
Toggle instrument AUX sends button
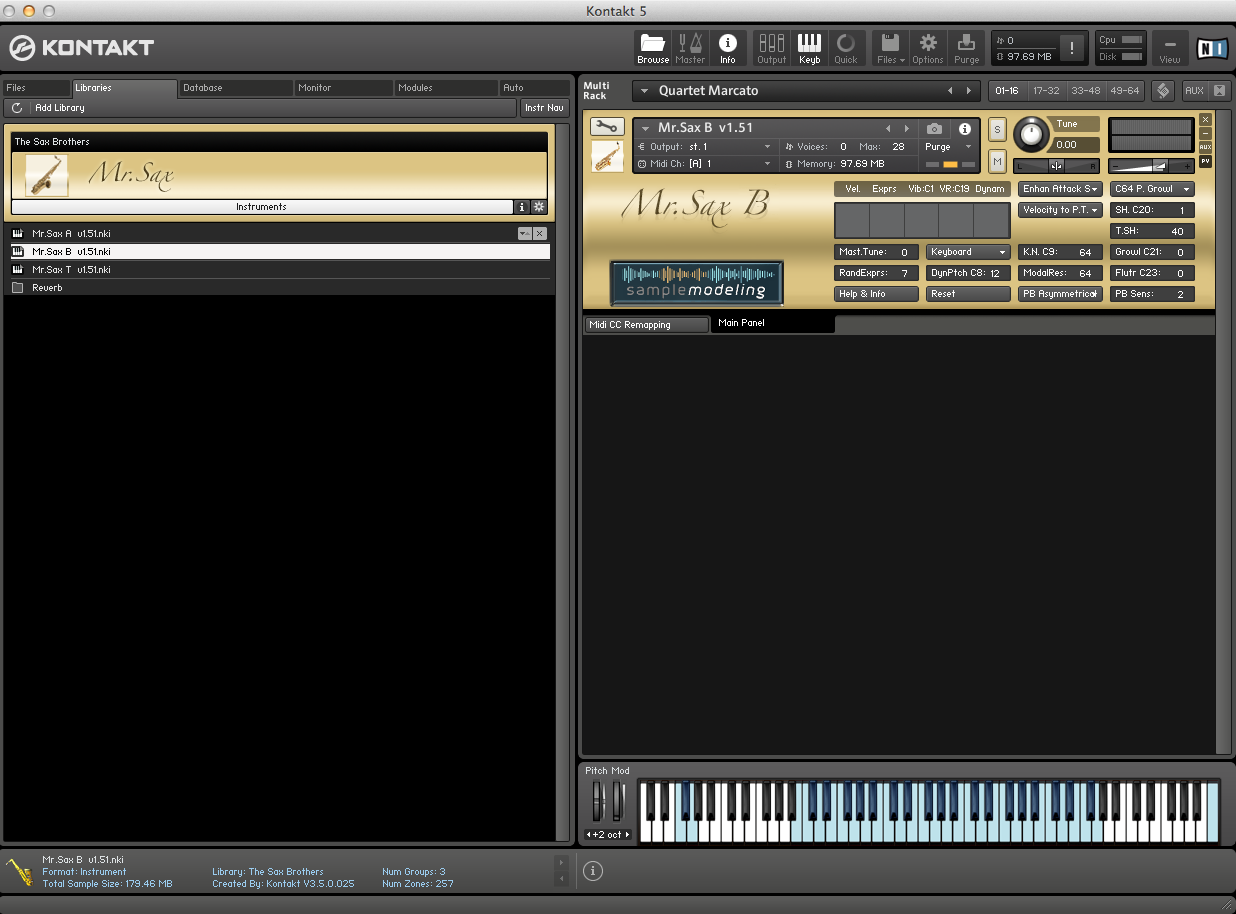point(1205,147)
